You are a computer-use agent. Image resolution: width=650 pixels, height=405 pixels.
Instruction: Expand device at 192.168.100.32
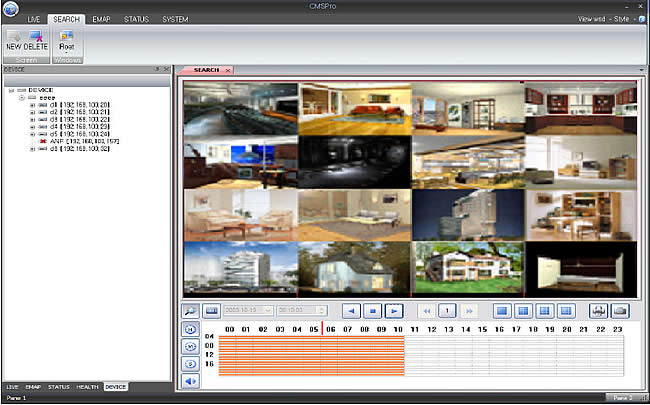[x=32, y=149]
